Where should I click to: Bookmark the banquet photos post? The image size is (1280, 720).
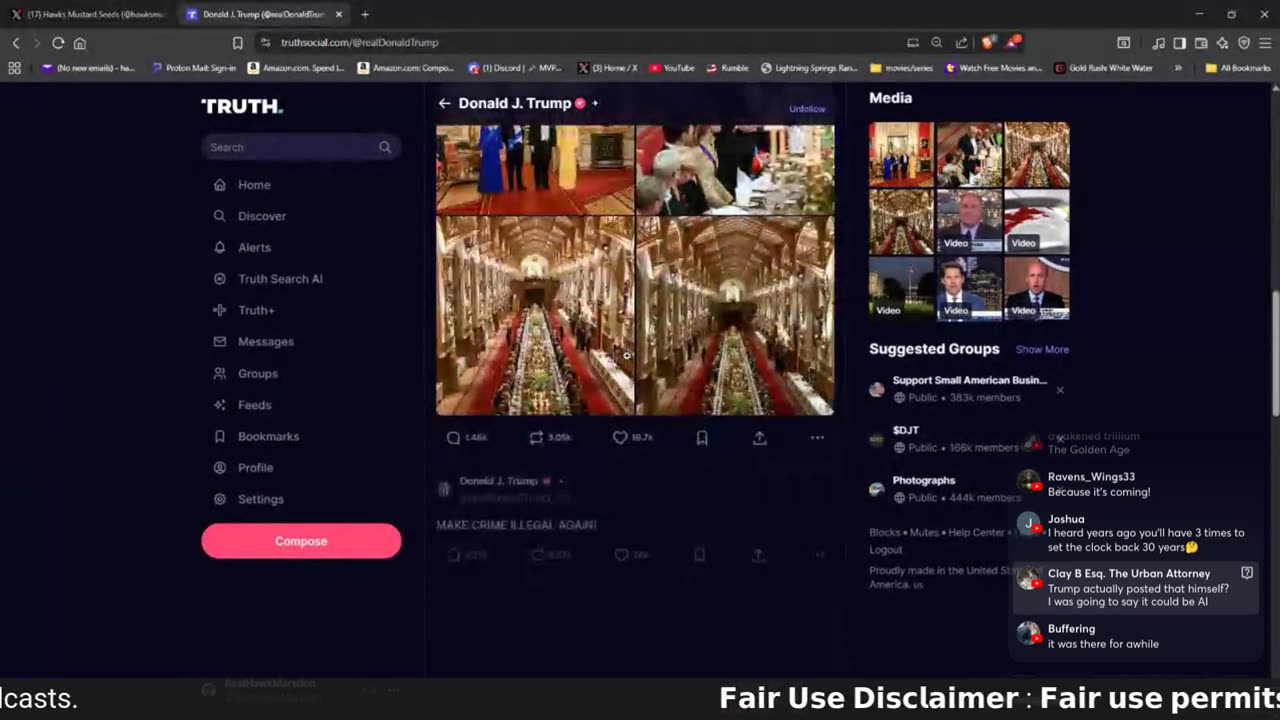click(702, 438)
